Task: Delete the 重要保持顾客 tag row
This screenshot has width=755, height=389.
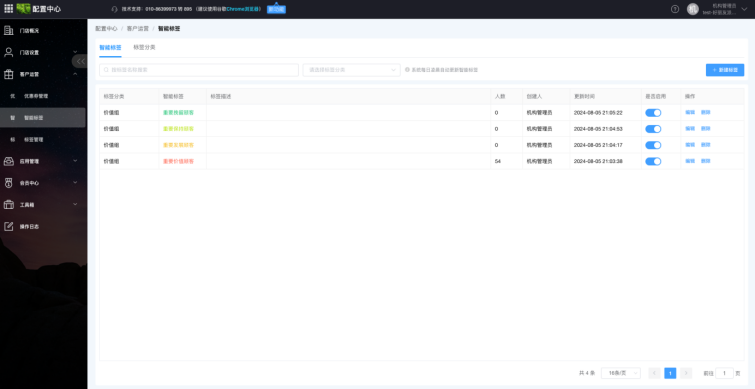Action: tap(705, 129)
